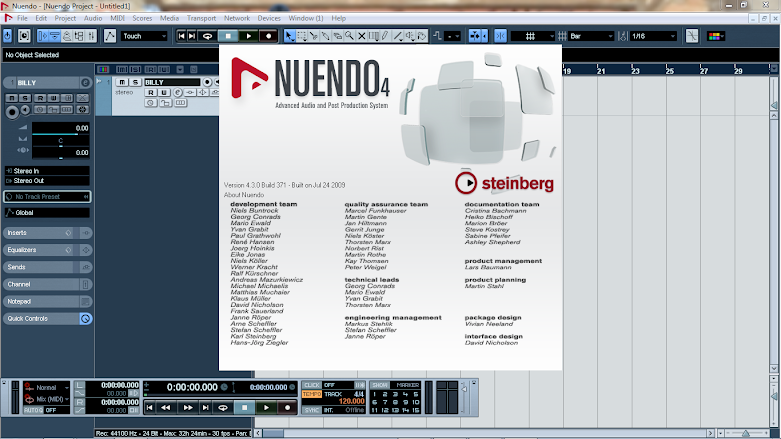Select the Glue tool
The width and height of the screenshot is (781, 439).
pyautogui.click(x=326, y=36)
